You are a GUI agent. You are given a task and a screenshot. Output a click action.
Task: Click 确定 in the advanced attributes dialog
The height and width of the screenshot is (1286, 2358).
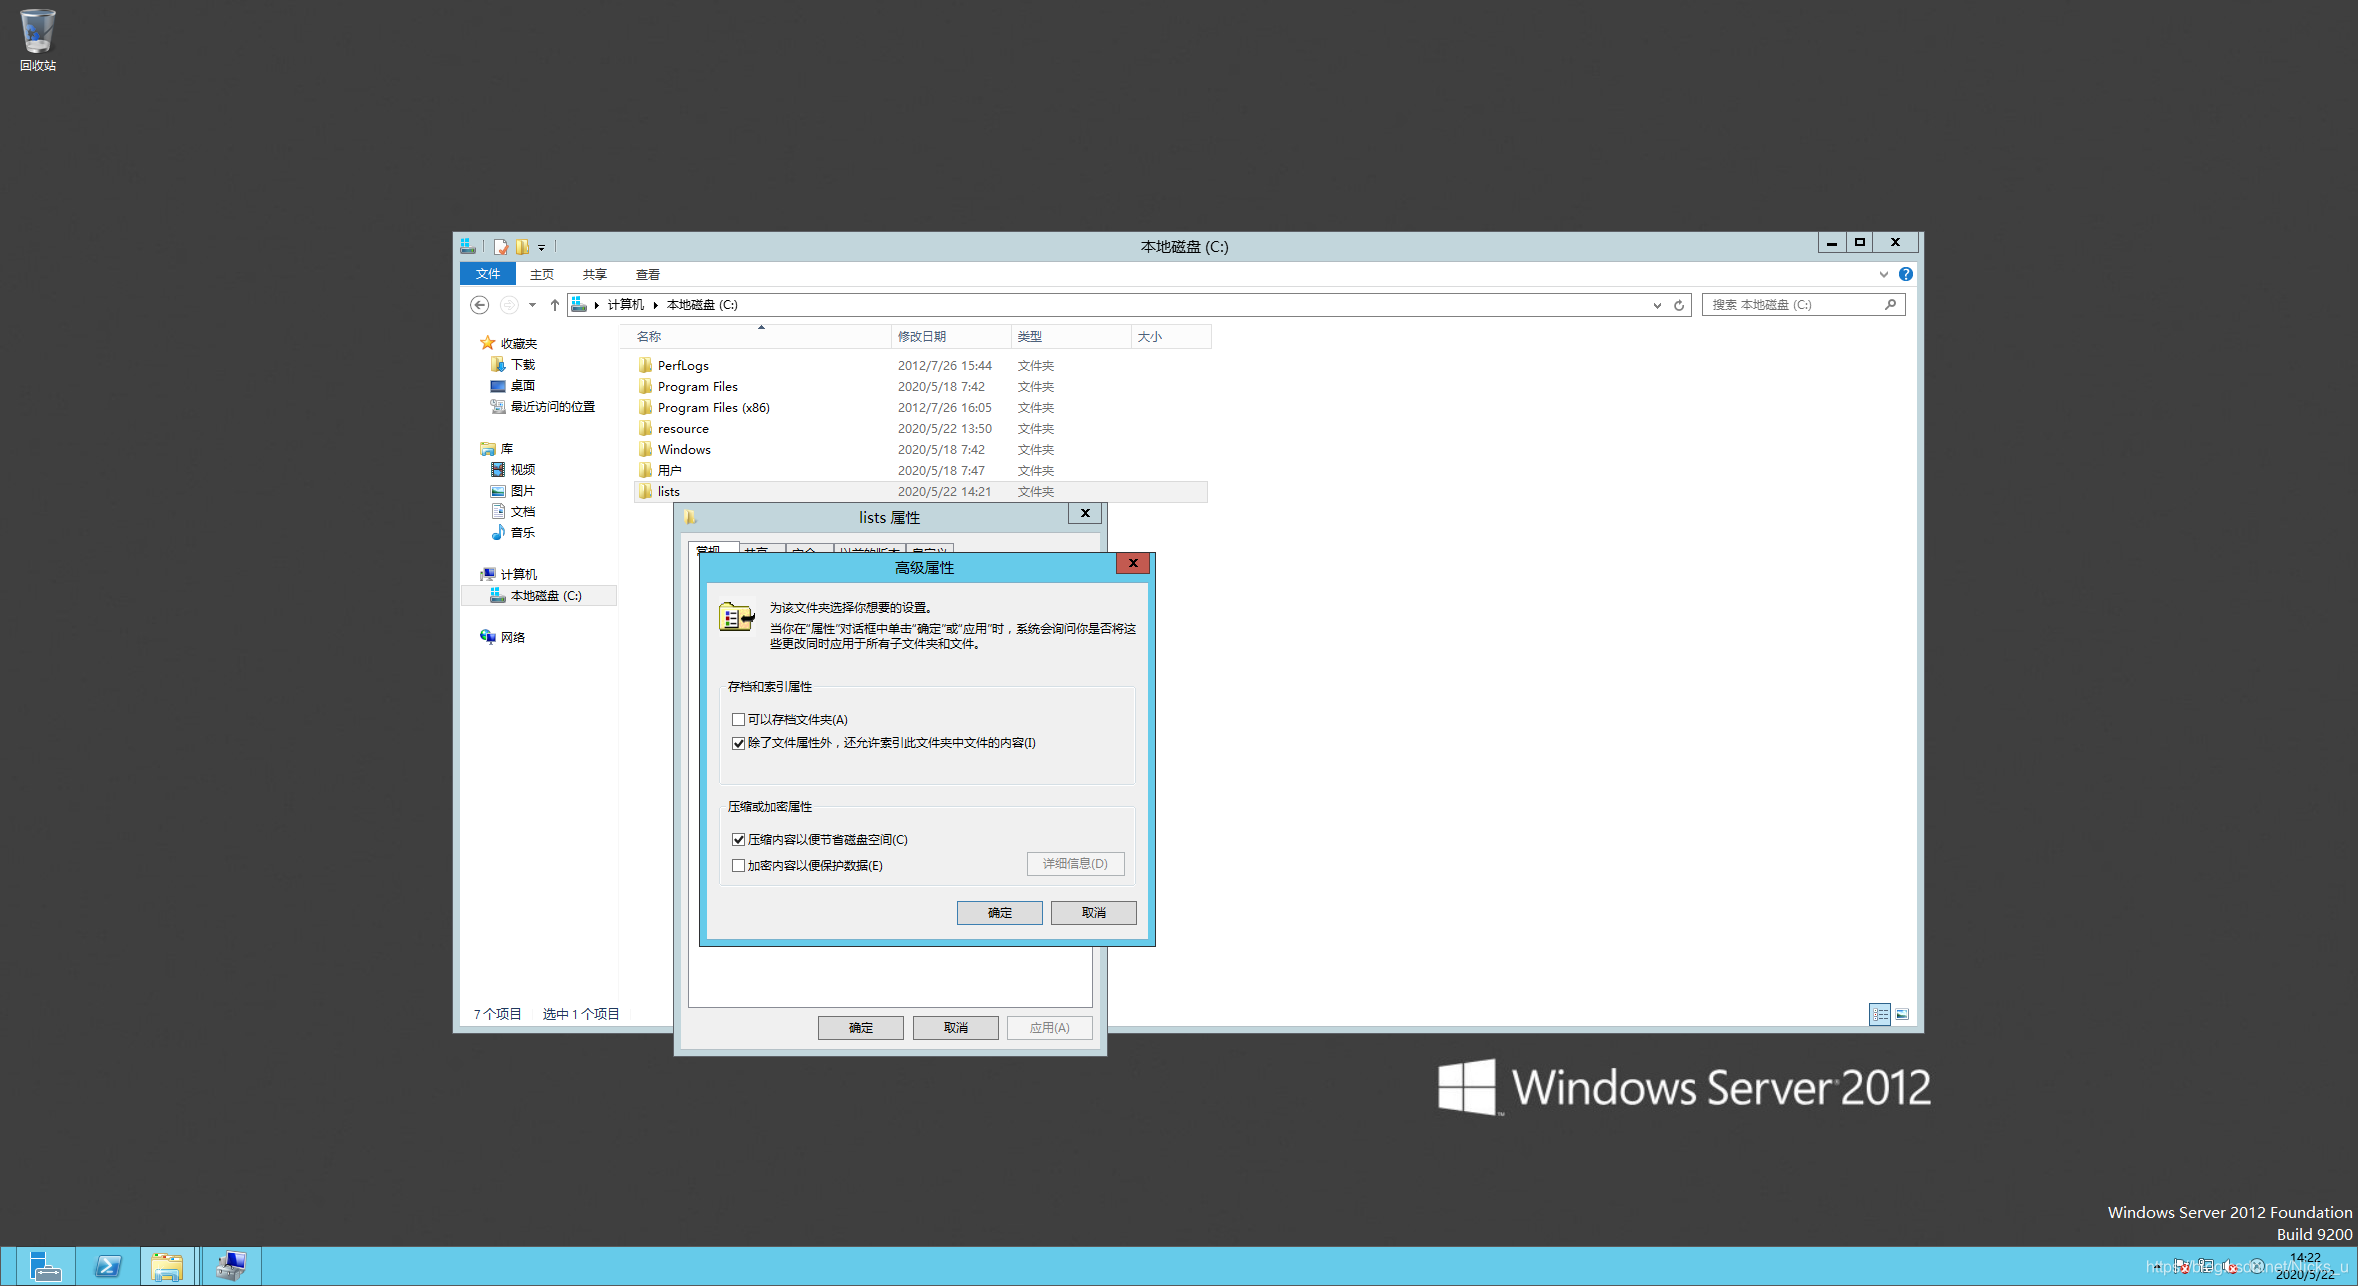point(999,913)
